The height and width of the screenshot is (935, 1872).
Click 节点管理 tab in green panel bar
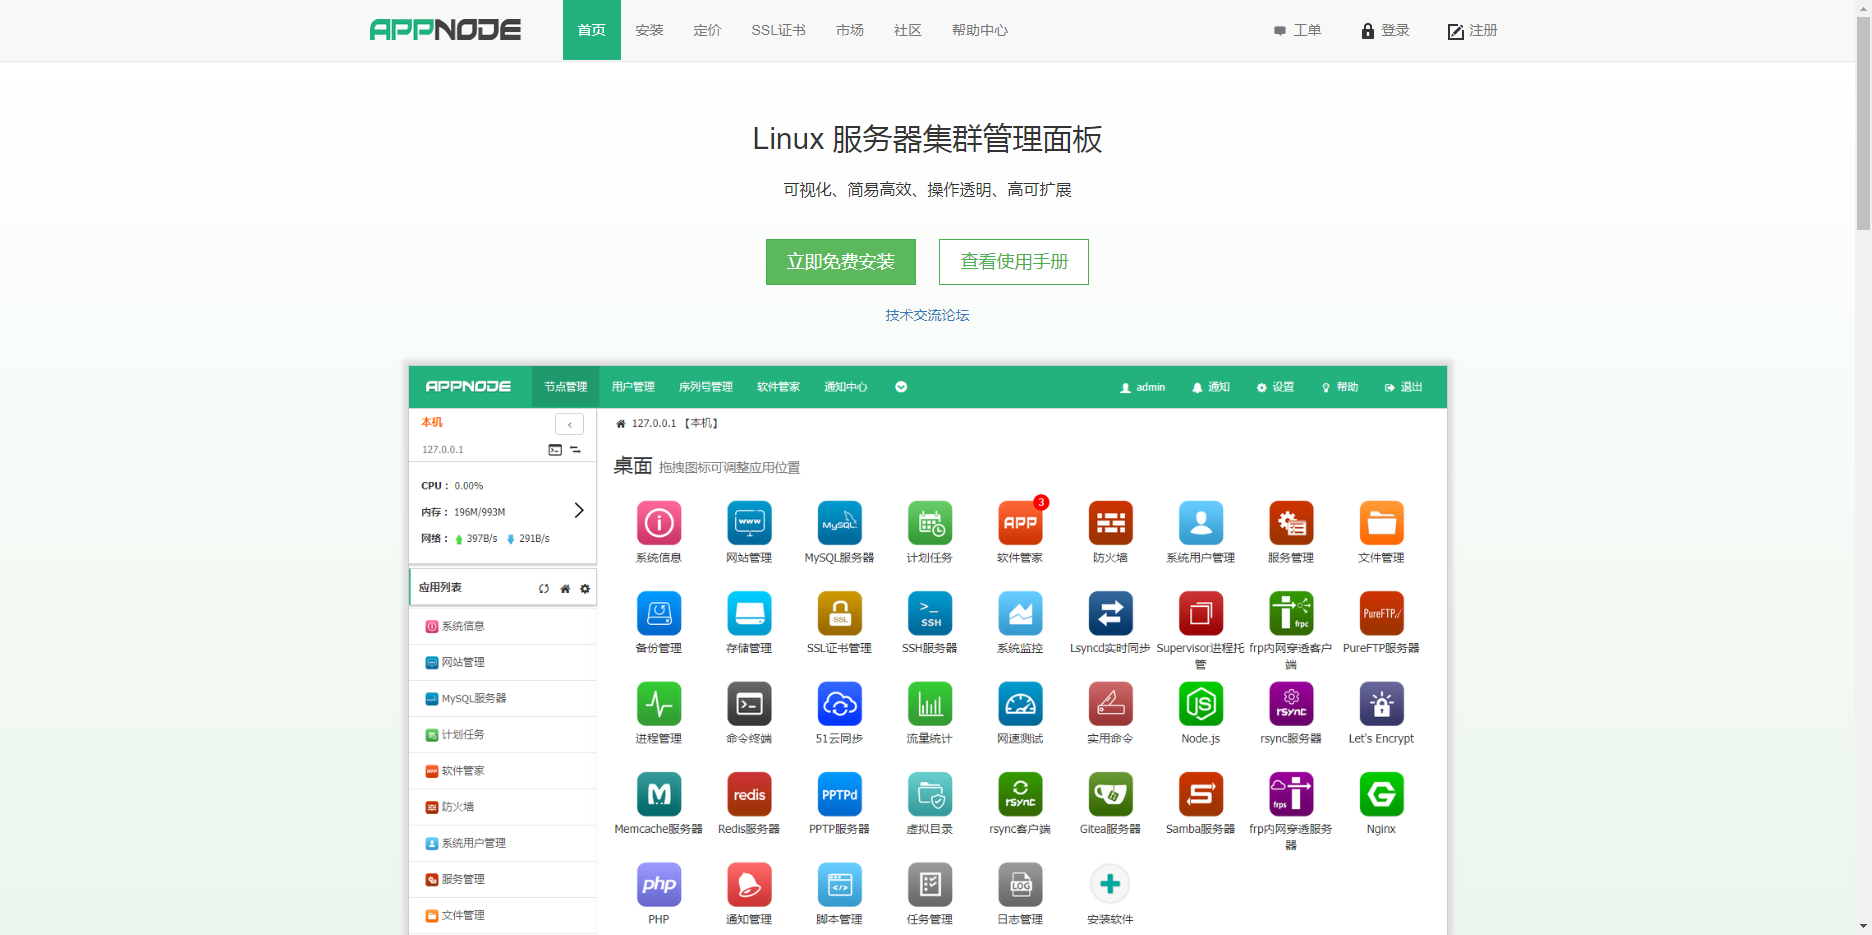point(566,387)
